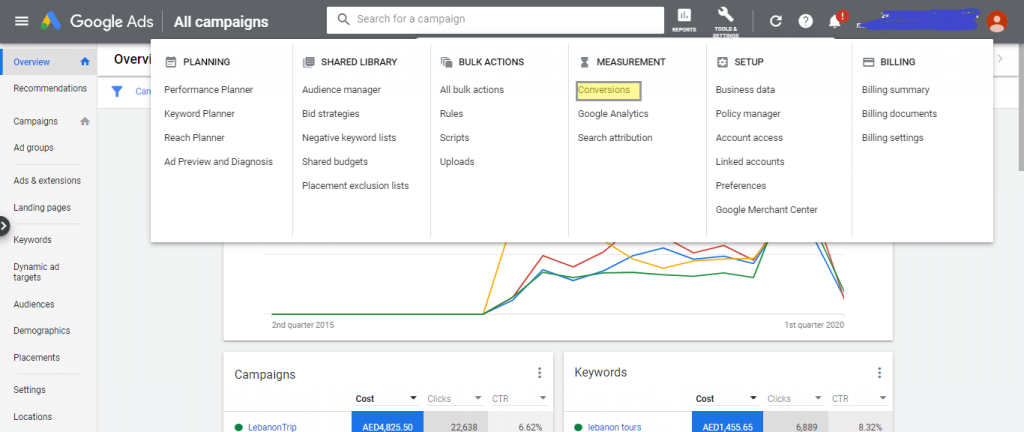
Task: Open notifications bell icon
Action: click(835, 20)
